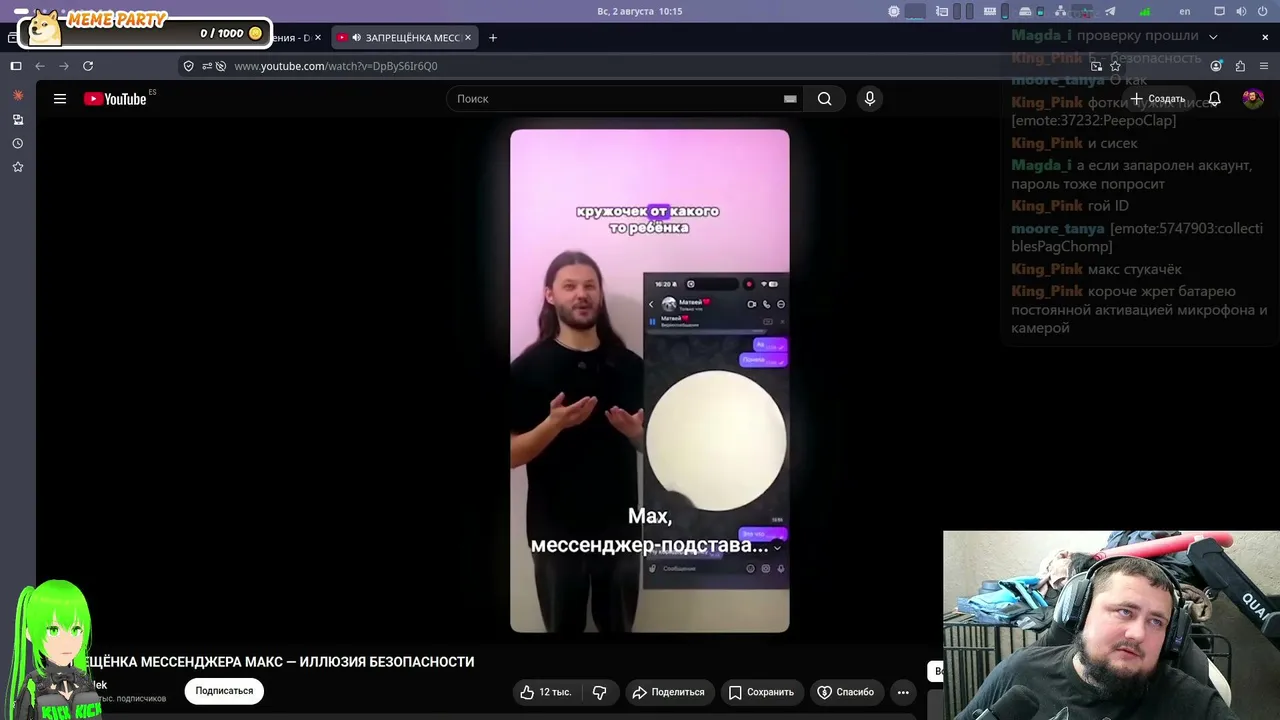Go forward in browser history
The image size is (1280, 720).
tap(64, 66)
